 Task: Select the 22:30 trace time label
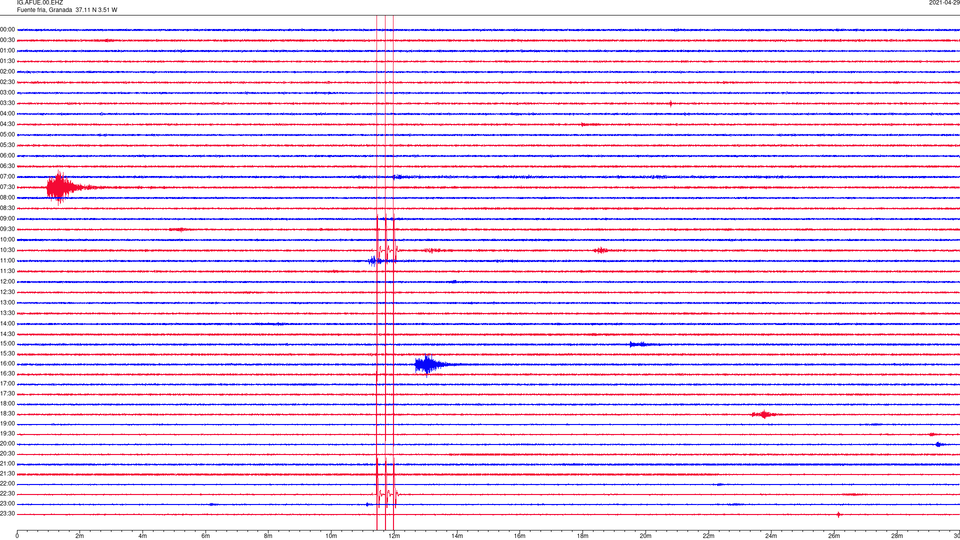point(7,493)
